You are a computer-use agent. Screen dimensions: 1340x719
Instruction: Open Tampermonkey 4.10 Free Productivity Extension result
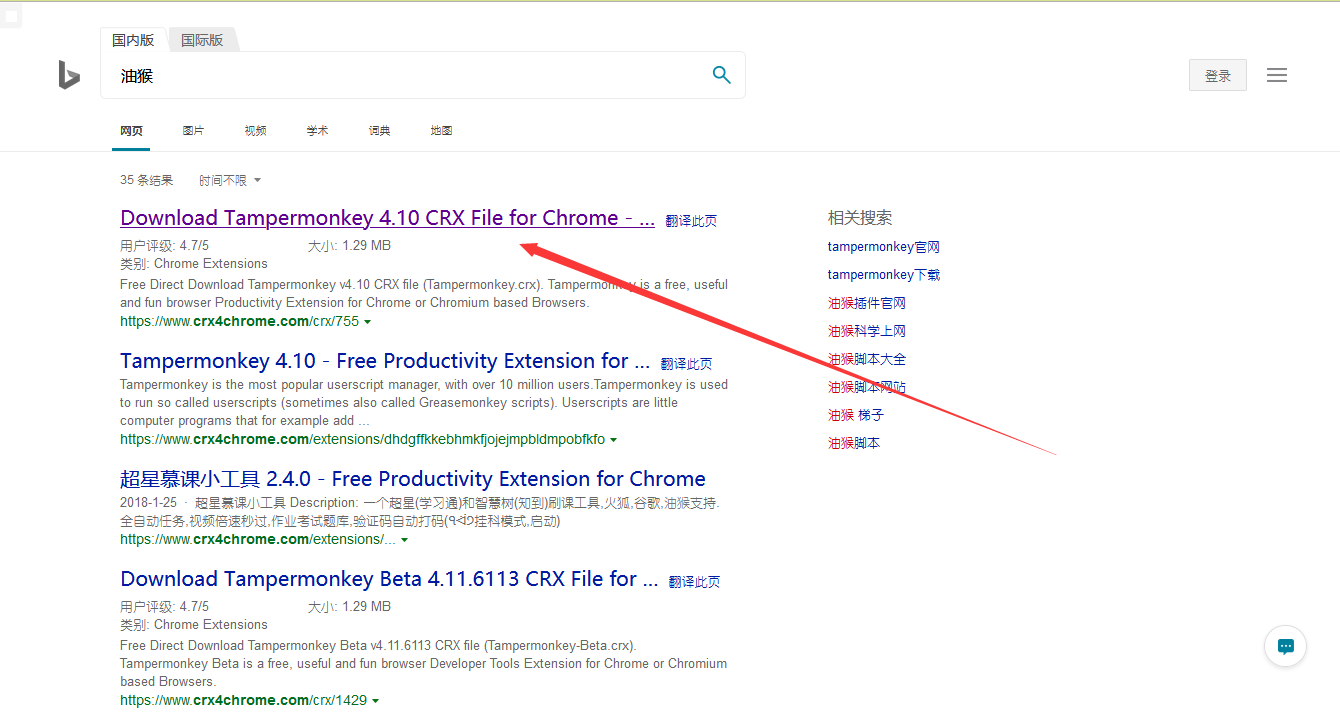tap(385, 361)
